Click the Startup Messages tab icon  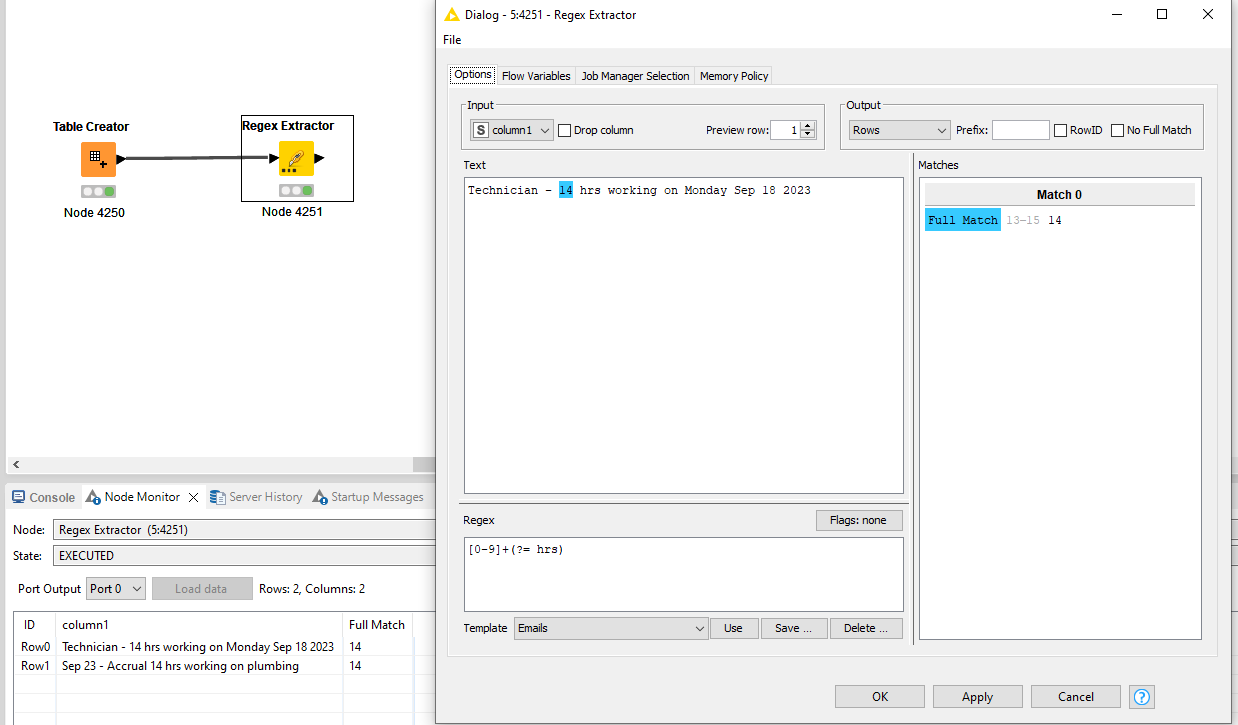coord(320,497)
